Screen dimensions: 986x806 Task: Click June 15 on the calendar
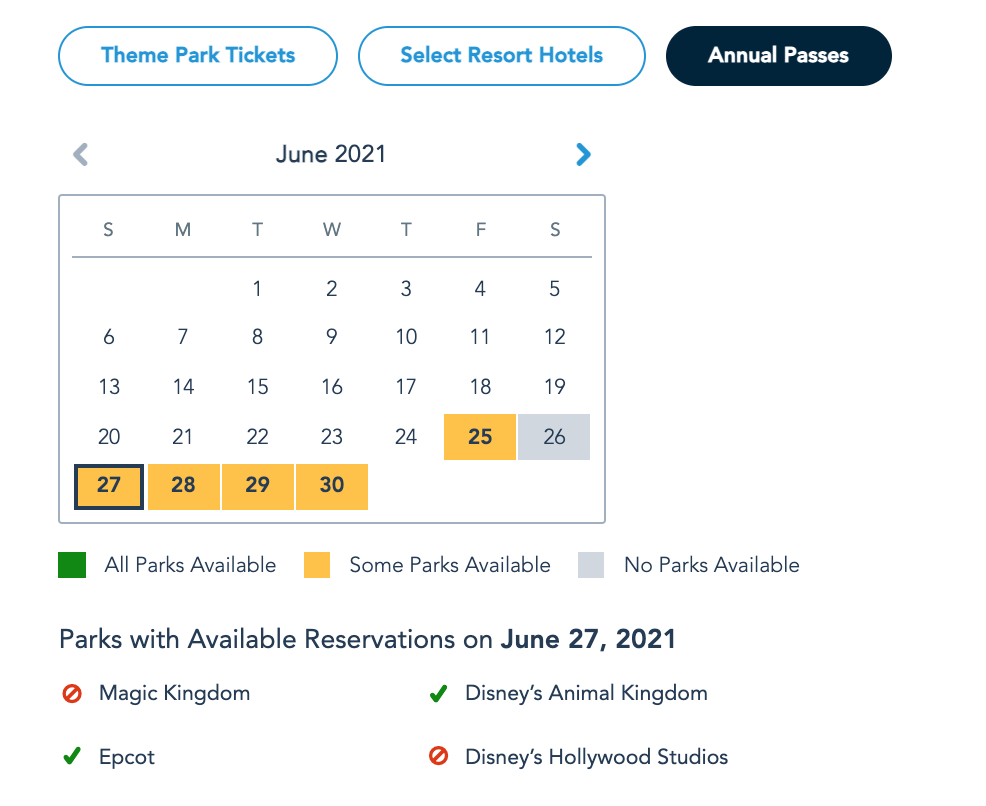pyautogui.click(x=257, y=387)
